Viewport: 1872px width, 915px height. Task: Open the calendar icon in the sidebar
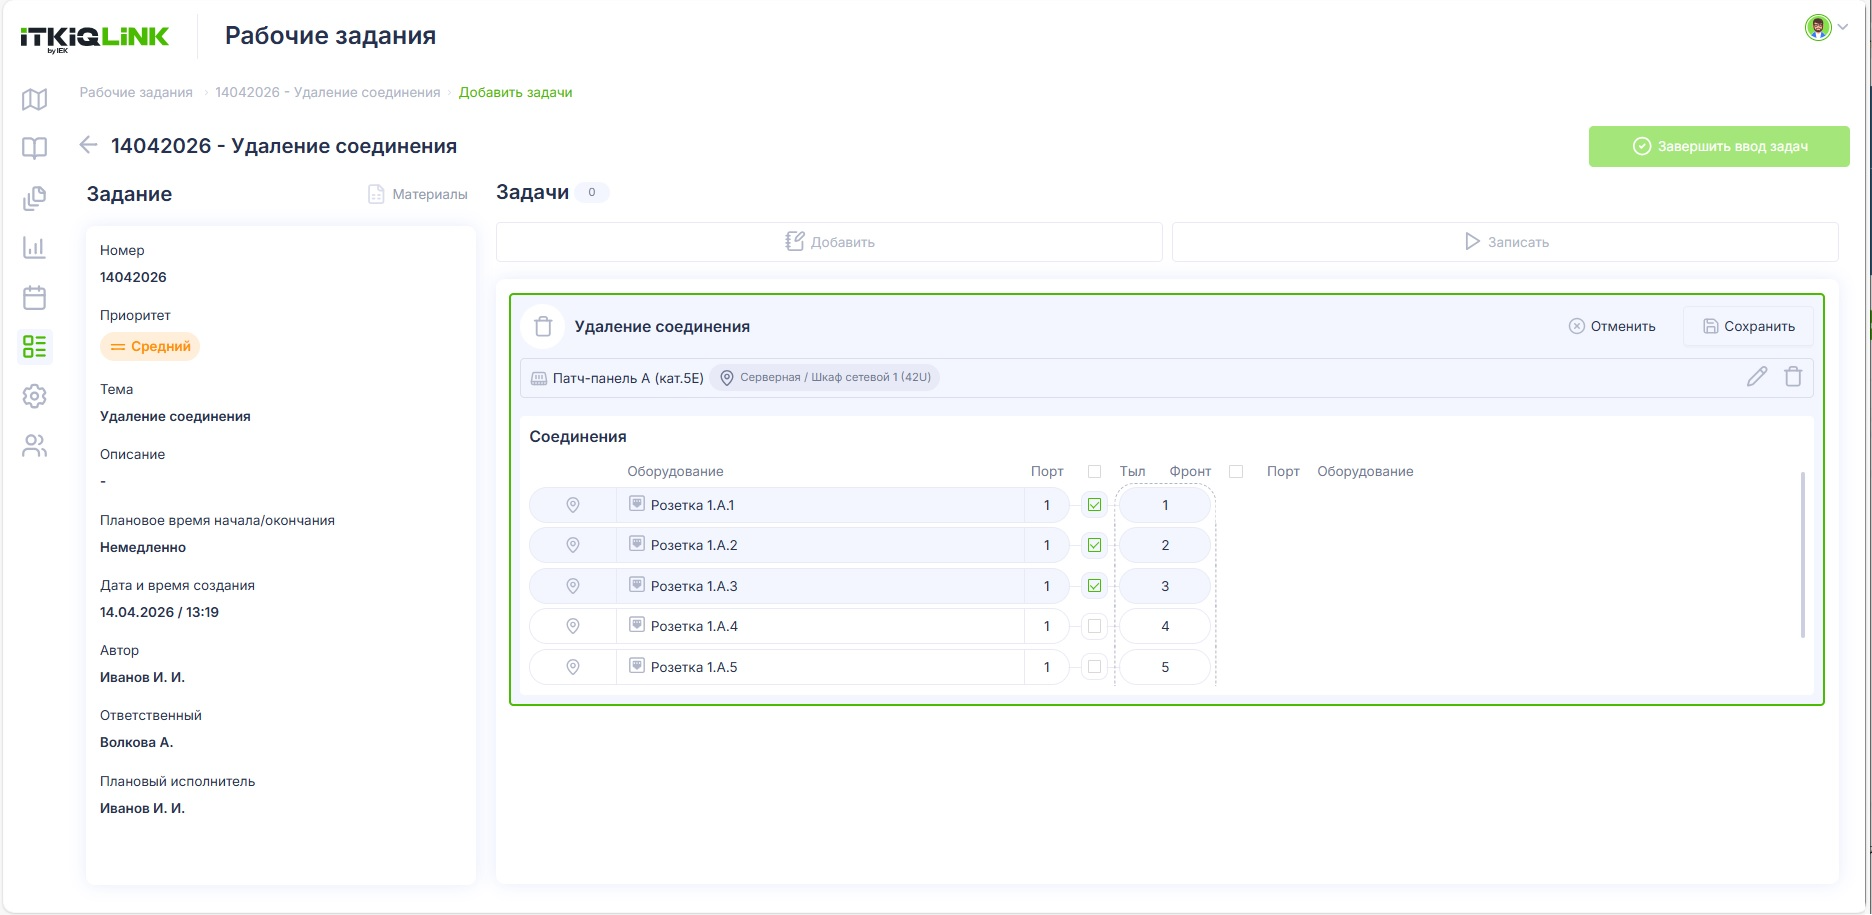(x=35, y=297)
